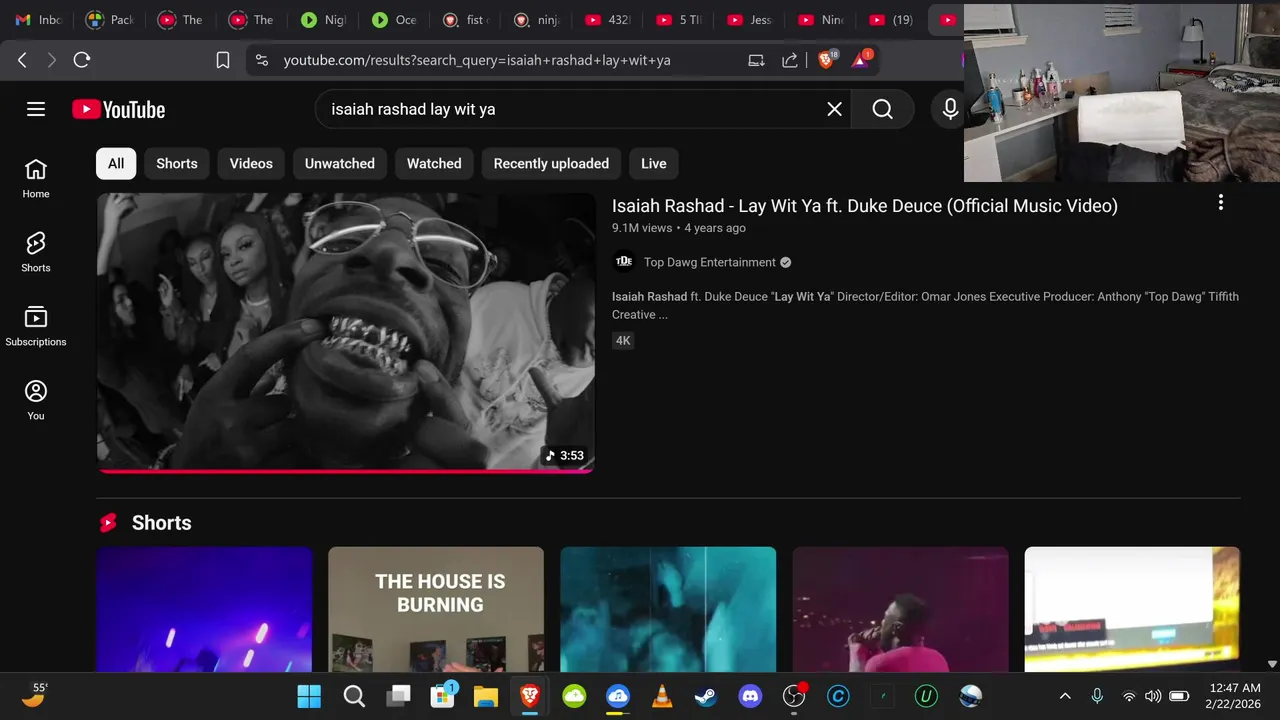Click the Top Dawg Entertainment channel avatar
This screenshot has height=720, width=1280.
point(624,262)
